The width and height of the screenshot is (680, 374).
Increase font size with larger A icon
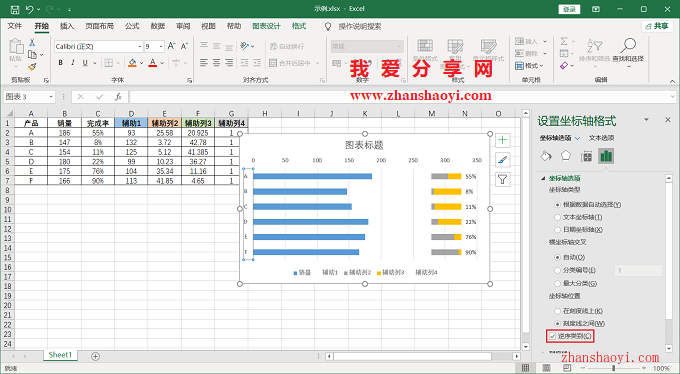pos(171,46)
